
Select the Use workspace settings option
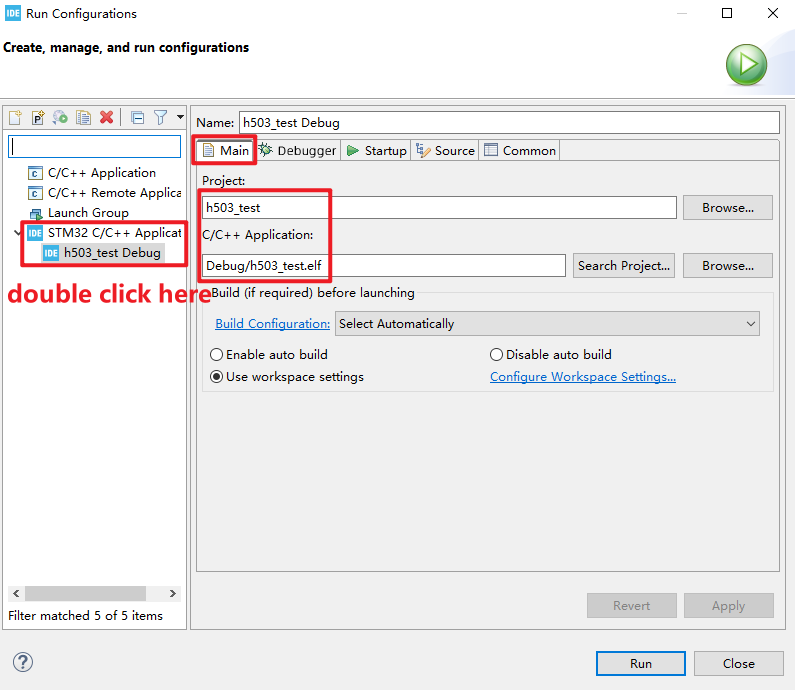tap(287, 377)
